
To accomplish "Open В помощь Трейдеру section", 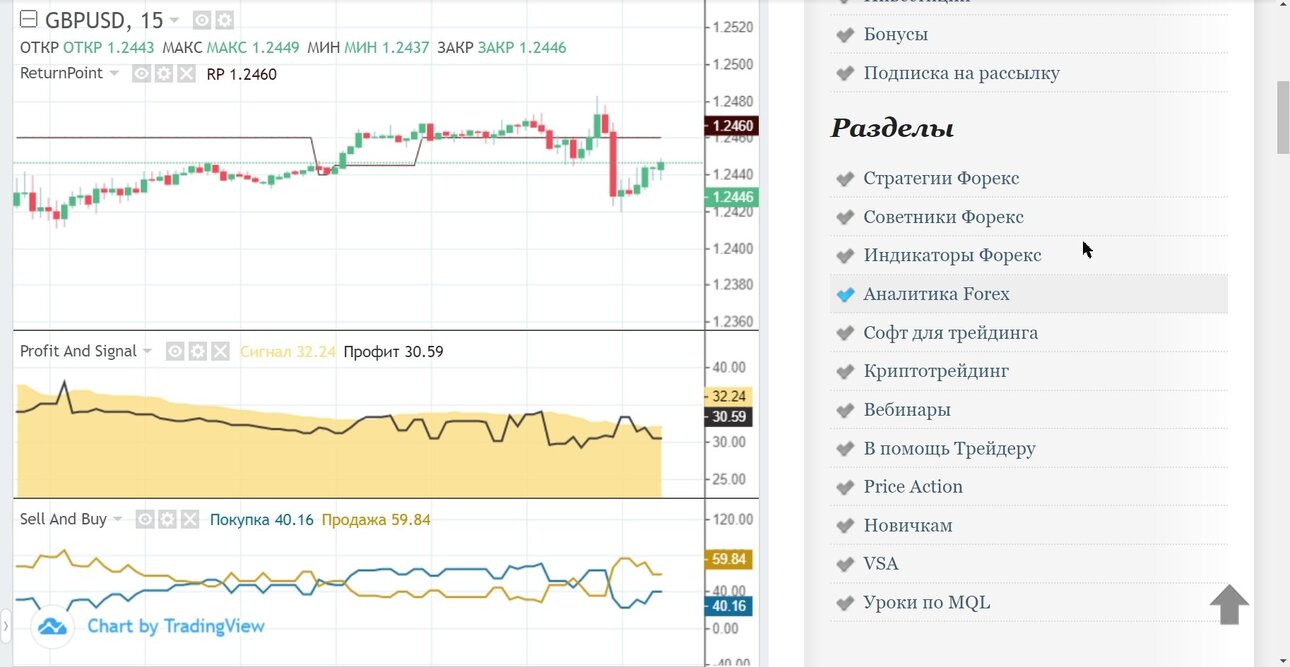I will (x=950, y=449).
